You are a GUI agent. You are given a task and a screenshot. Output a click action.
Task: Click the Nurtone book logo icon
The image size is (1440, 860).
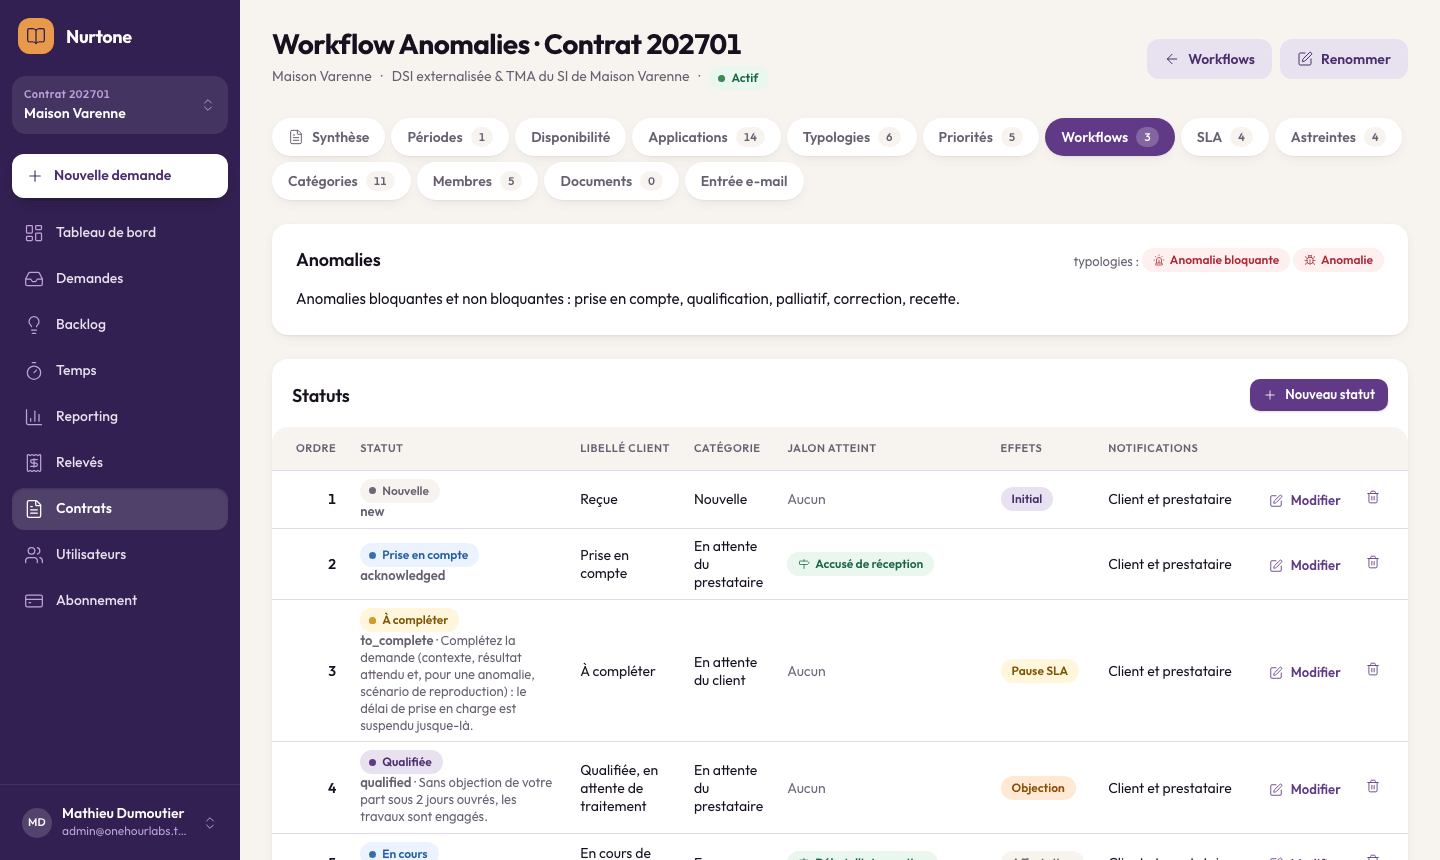click(36, 36)
